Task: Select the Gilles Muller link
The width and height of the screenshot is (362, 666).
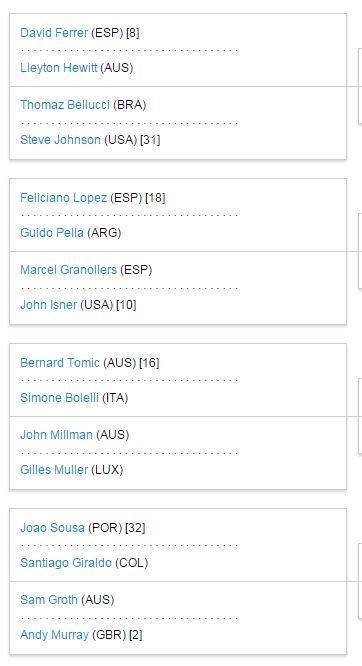Action: (x=54, y=469)
